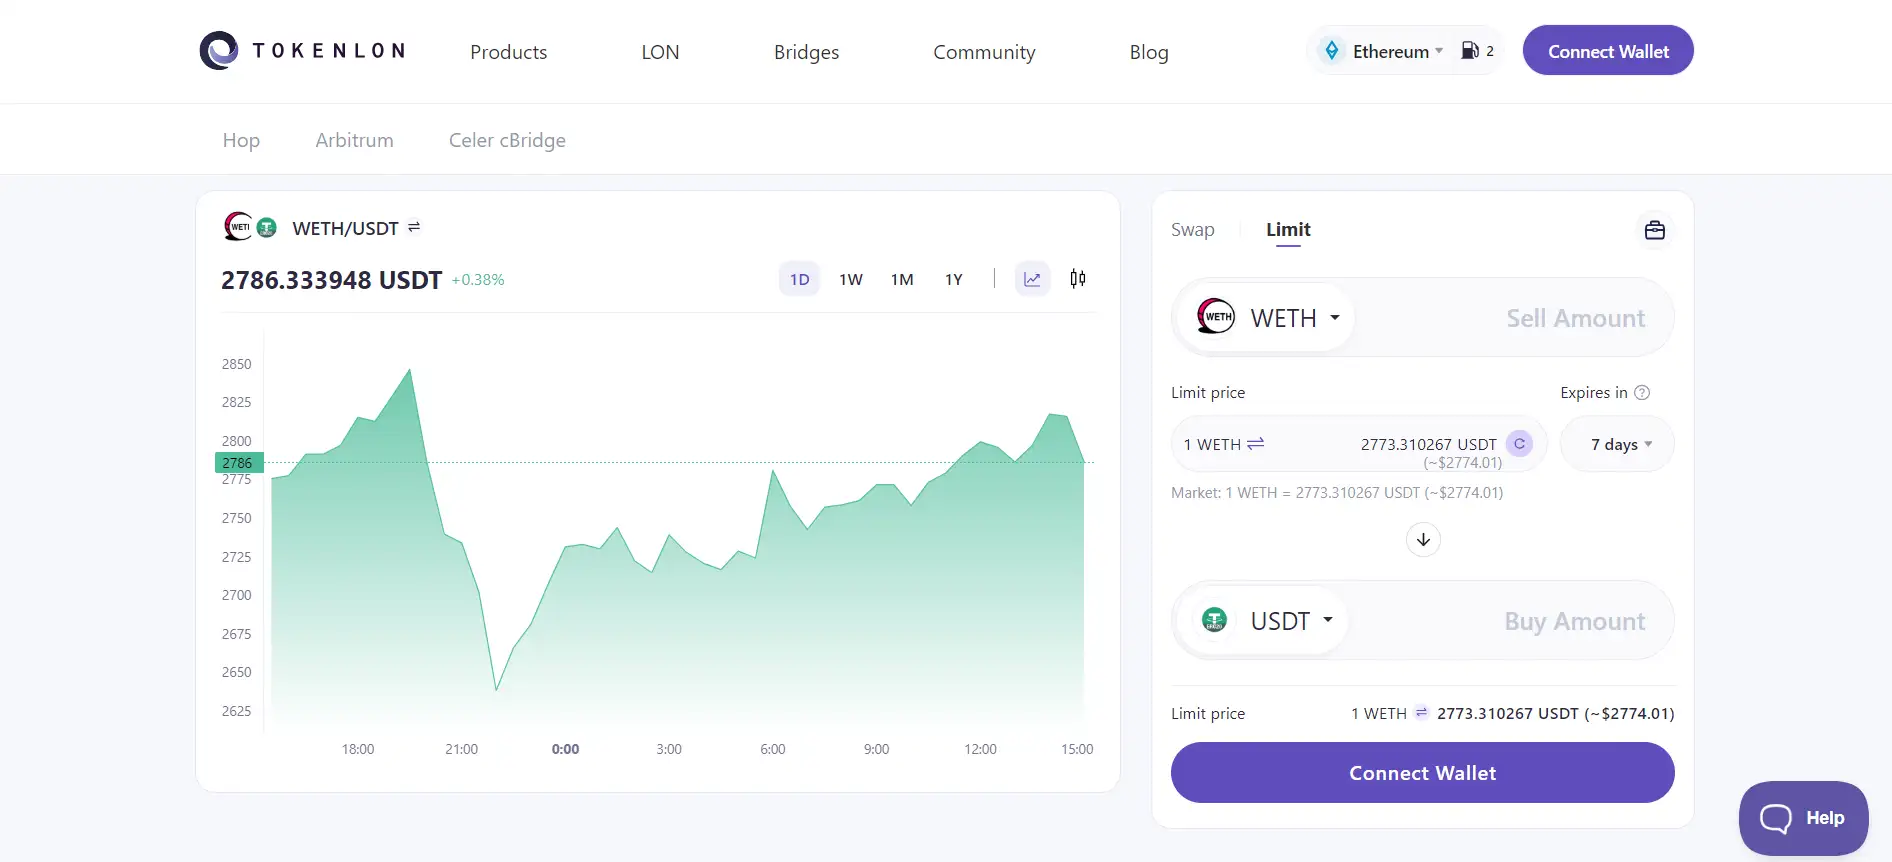Open the orders briefcase icon

pyautogui.click(x=1654, y=230)
